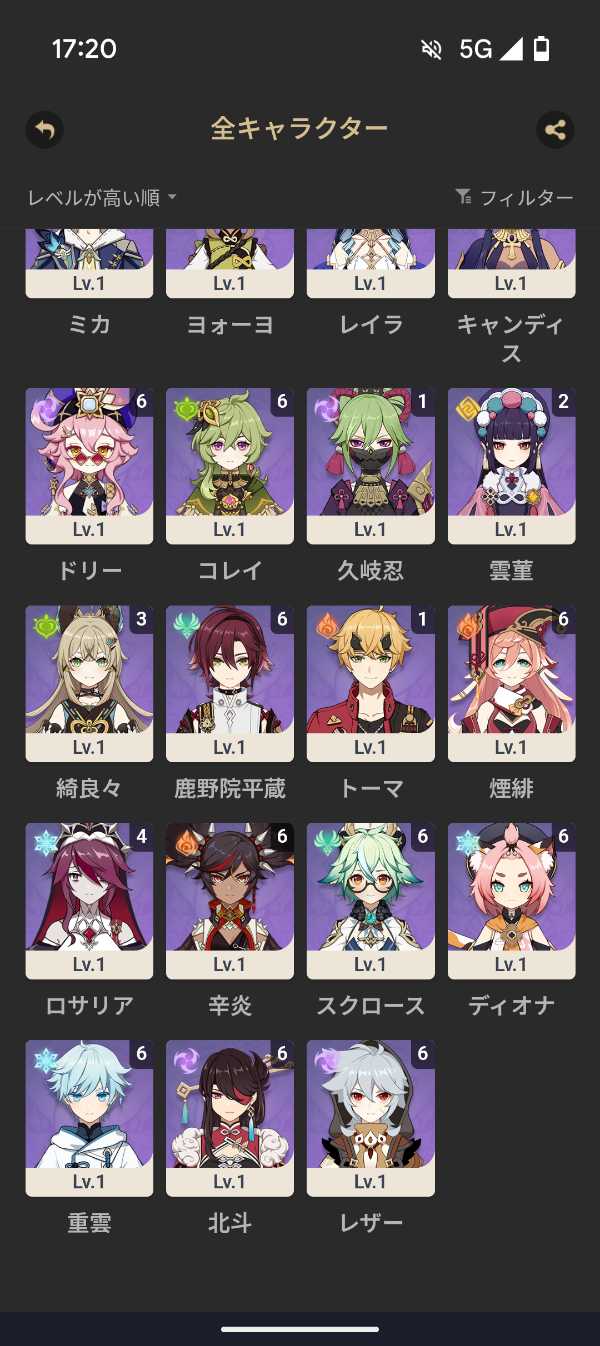
Task: Tap the constellation badge 6 on ディオナ
Action: [563, 837]
